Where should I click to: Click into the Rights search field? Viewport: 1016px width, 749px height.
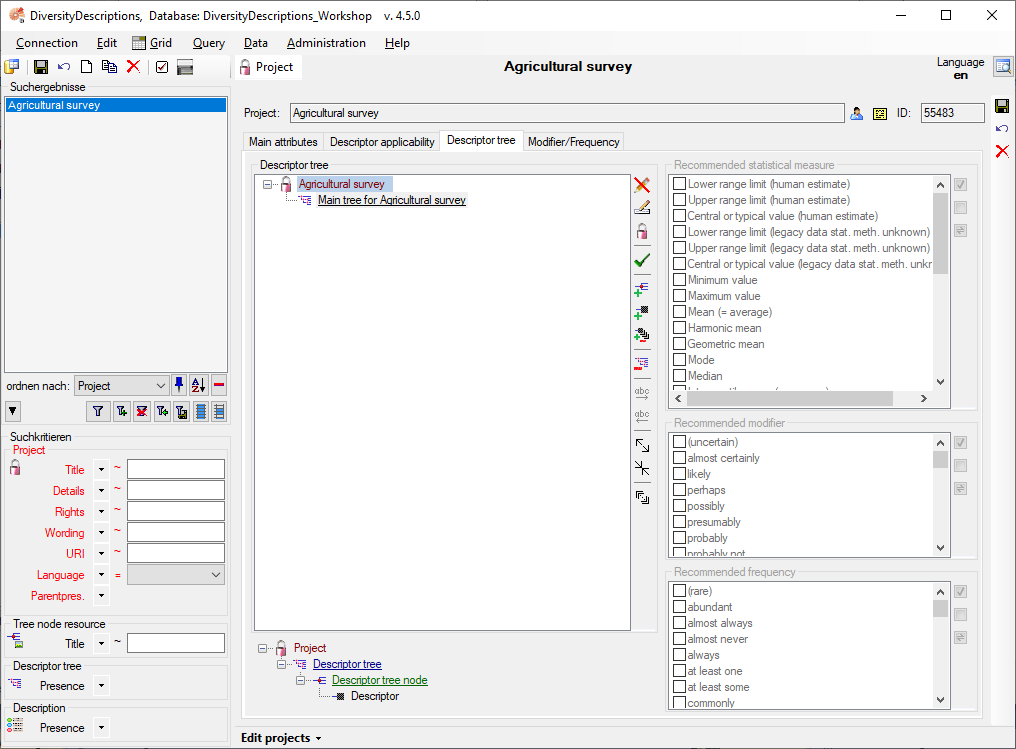[176, 512]
